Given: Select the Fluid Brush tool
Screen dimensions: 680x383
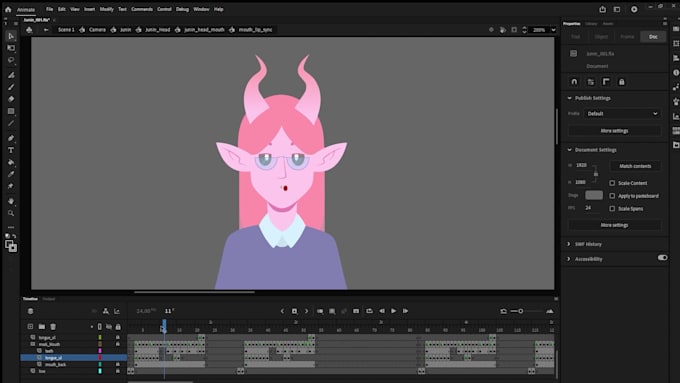Looking at the screenshot, I should click(11, 75).
